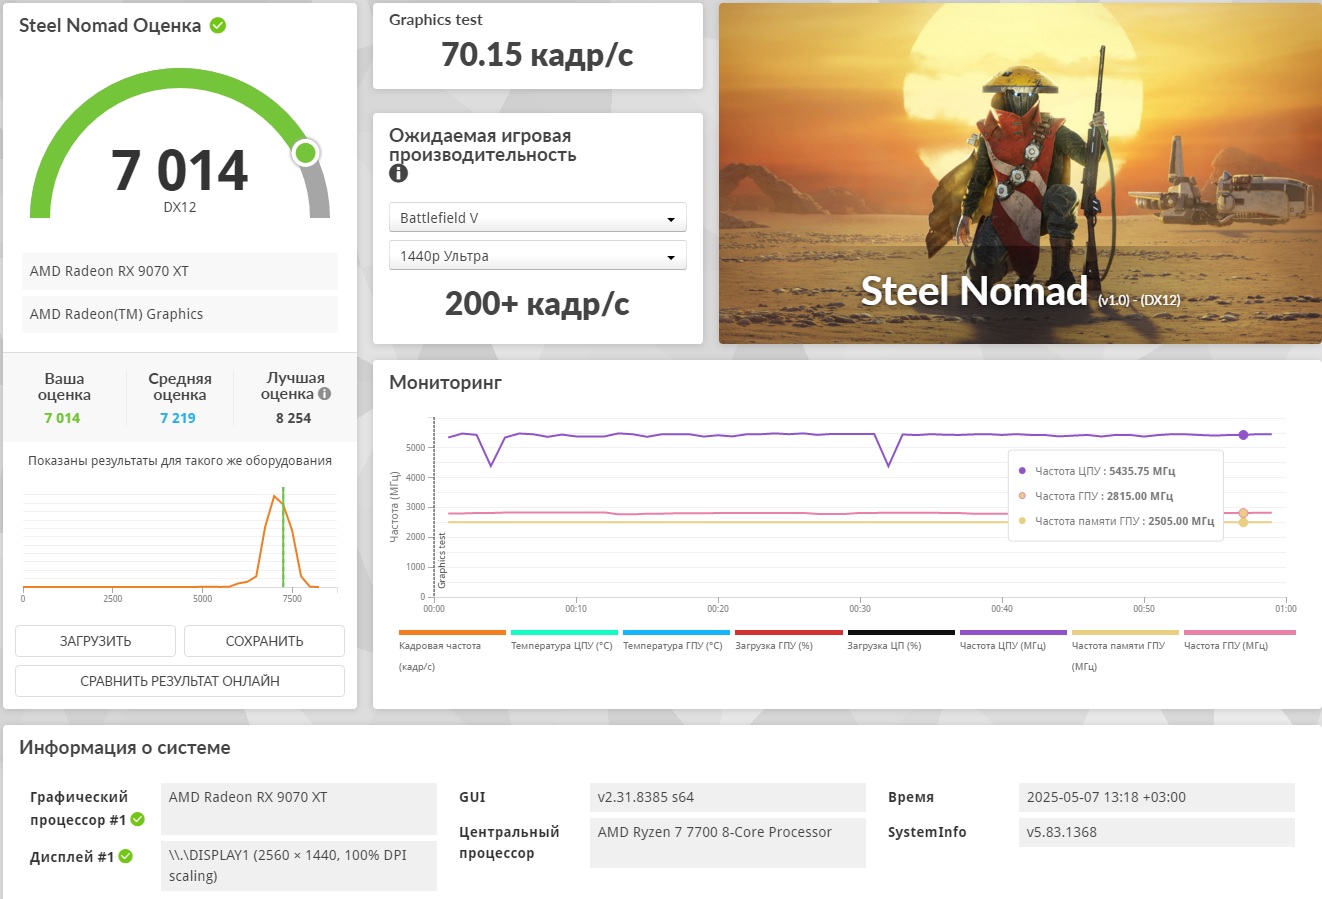
Task: Click the SystemInfo version v5.83.1368
Action: click(x=1157, y=832)
